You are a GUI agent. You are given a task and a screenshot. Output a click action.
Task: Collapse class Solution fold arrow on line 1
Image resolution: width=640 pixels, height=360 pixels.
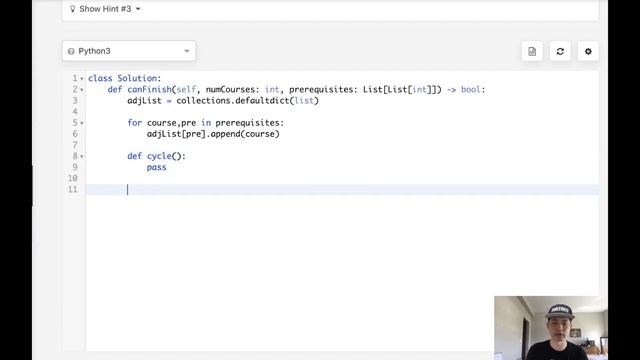pos(82,78)
